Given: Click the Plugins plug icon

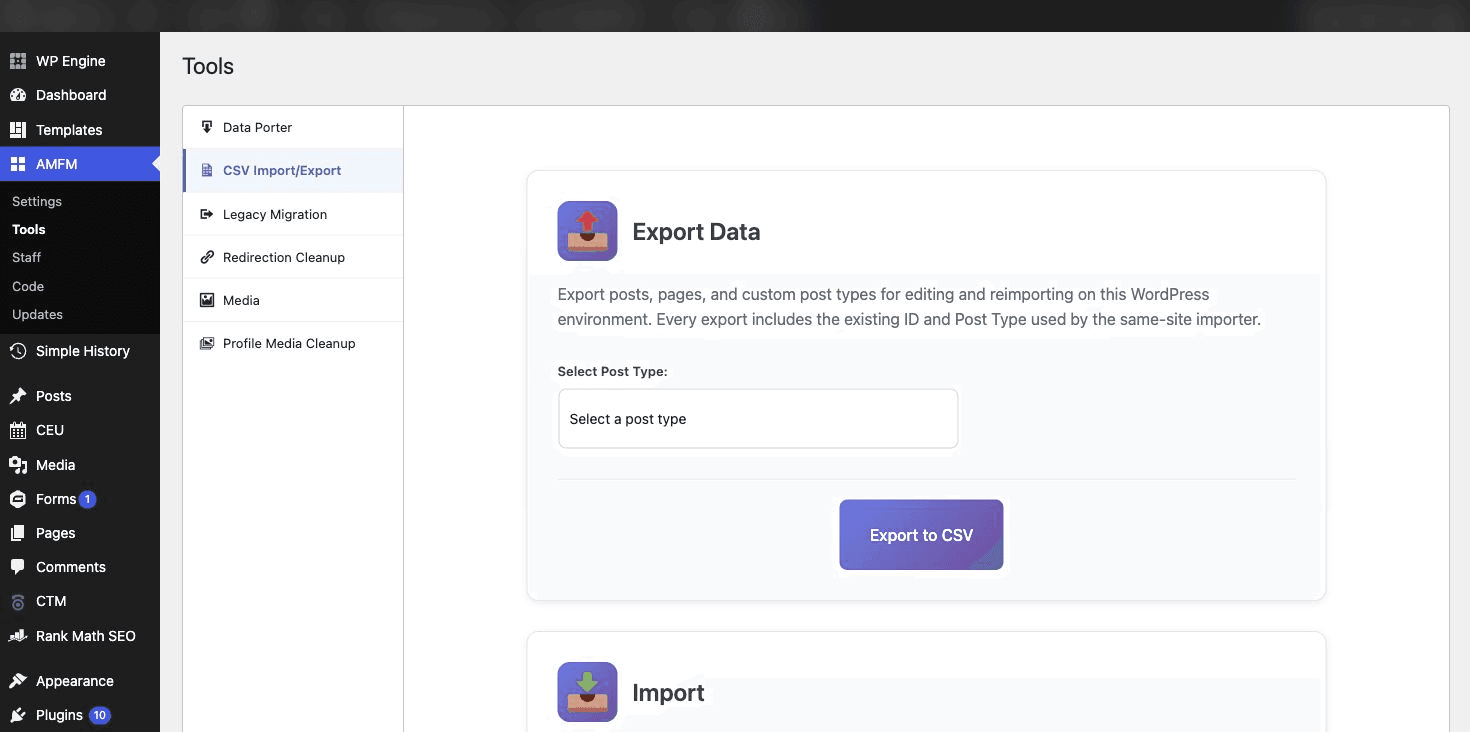Looking at the screenshot, I should click(18, 715).
